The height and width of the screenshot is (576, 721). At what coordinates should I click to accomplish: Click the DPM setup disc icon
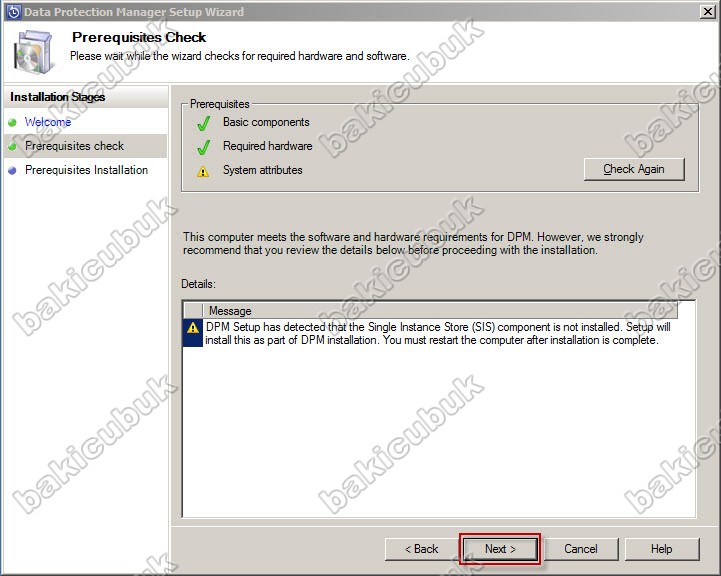pos(32,51)
